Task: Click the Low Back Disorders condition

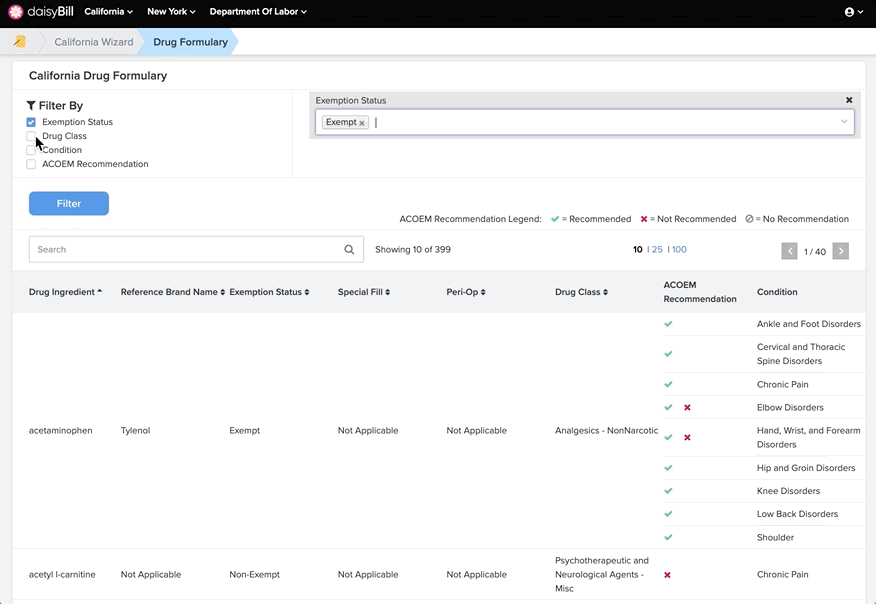Action: point(797,513)
